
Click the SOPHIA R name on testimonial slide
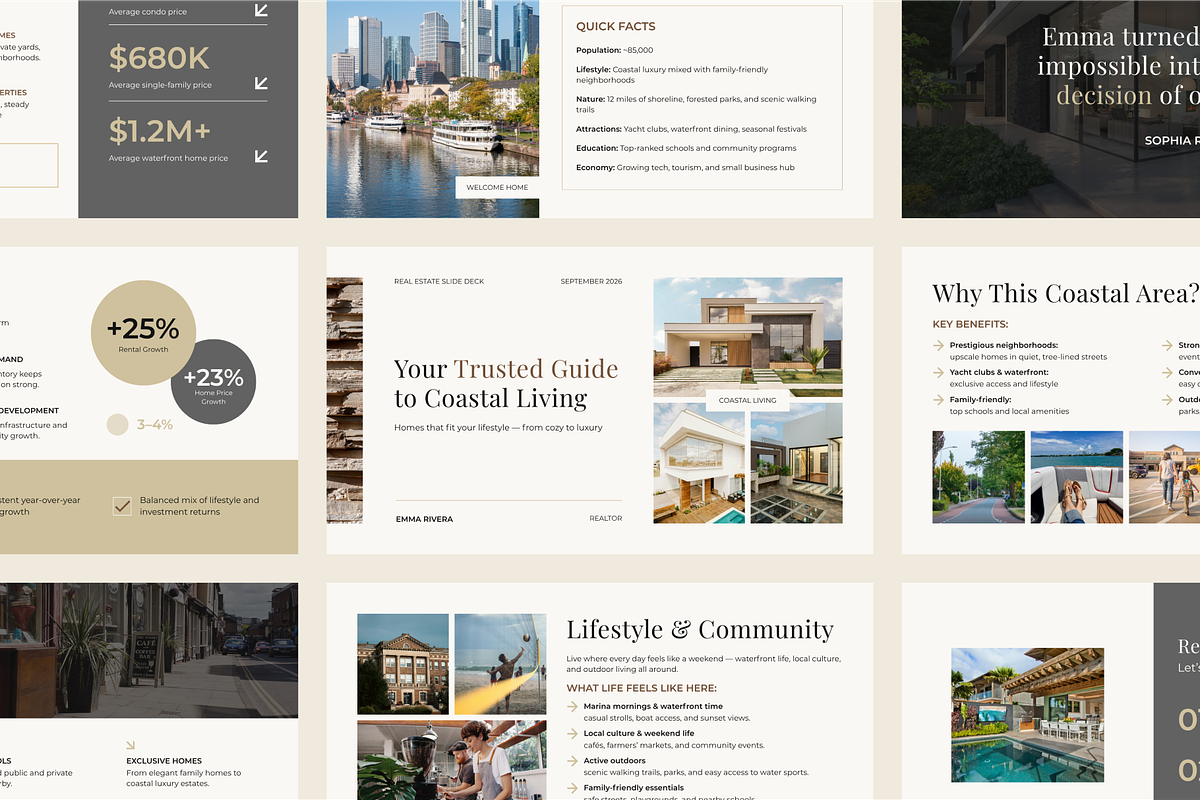pos(1172,141)
